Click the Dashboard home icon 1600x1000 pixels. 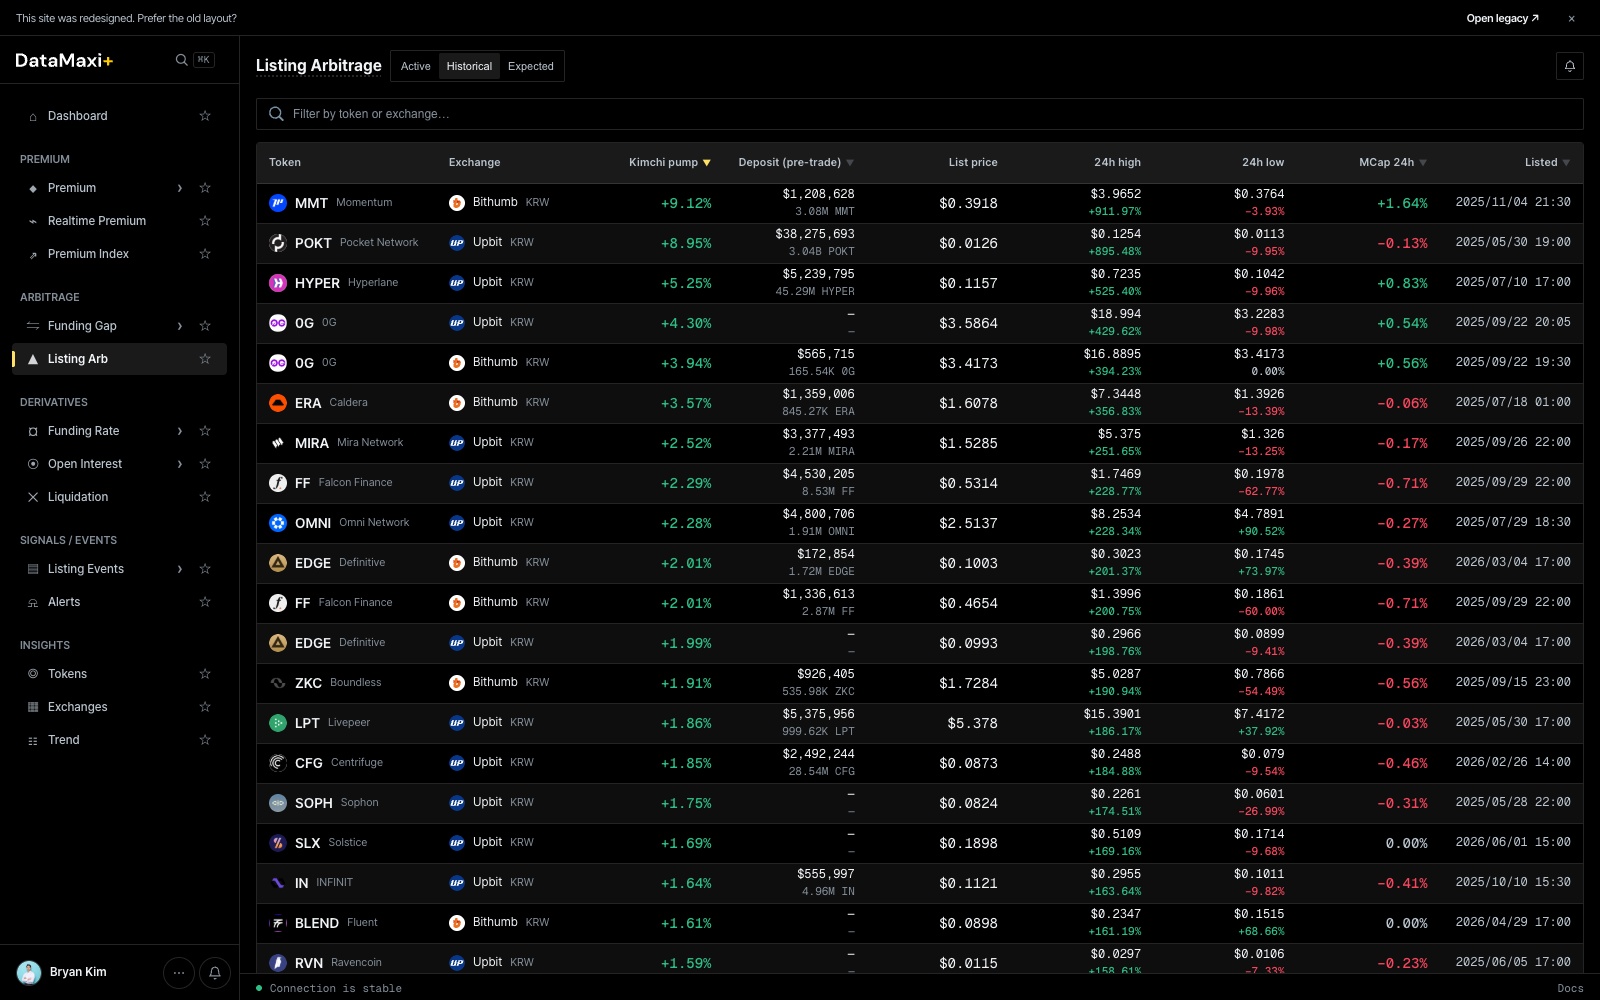pyautogui.click(x=33, y=116)
